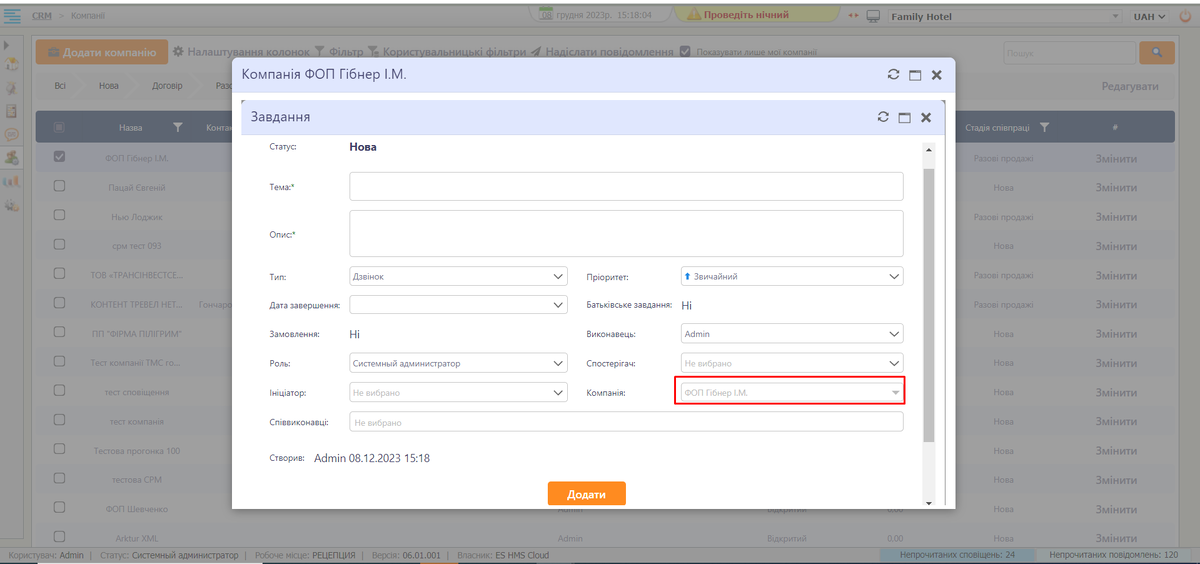Click the power logout icon
This screenshot has height=564, width=1200.
[1186, 16]
